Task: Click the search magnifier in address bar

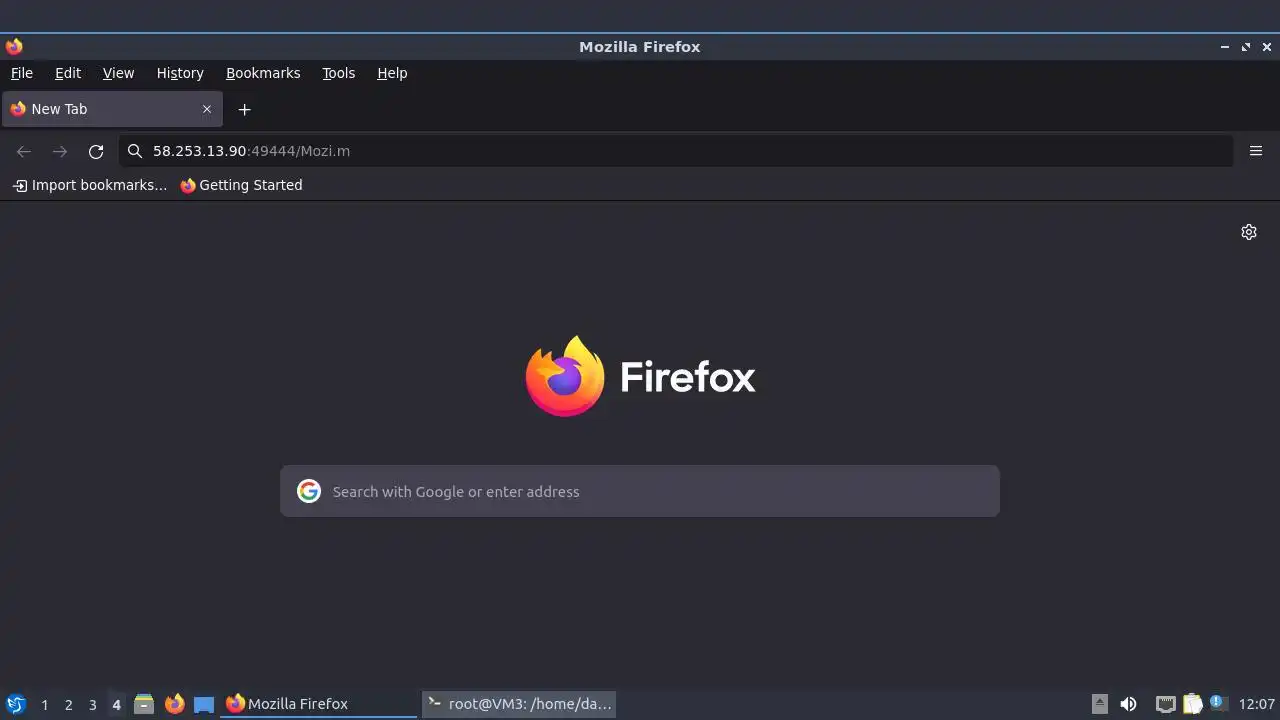Action: pyautogui.click(x=135, y=151)
